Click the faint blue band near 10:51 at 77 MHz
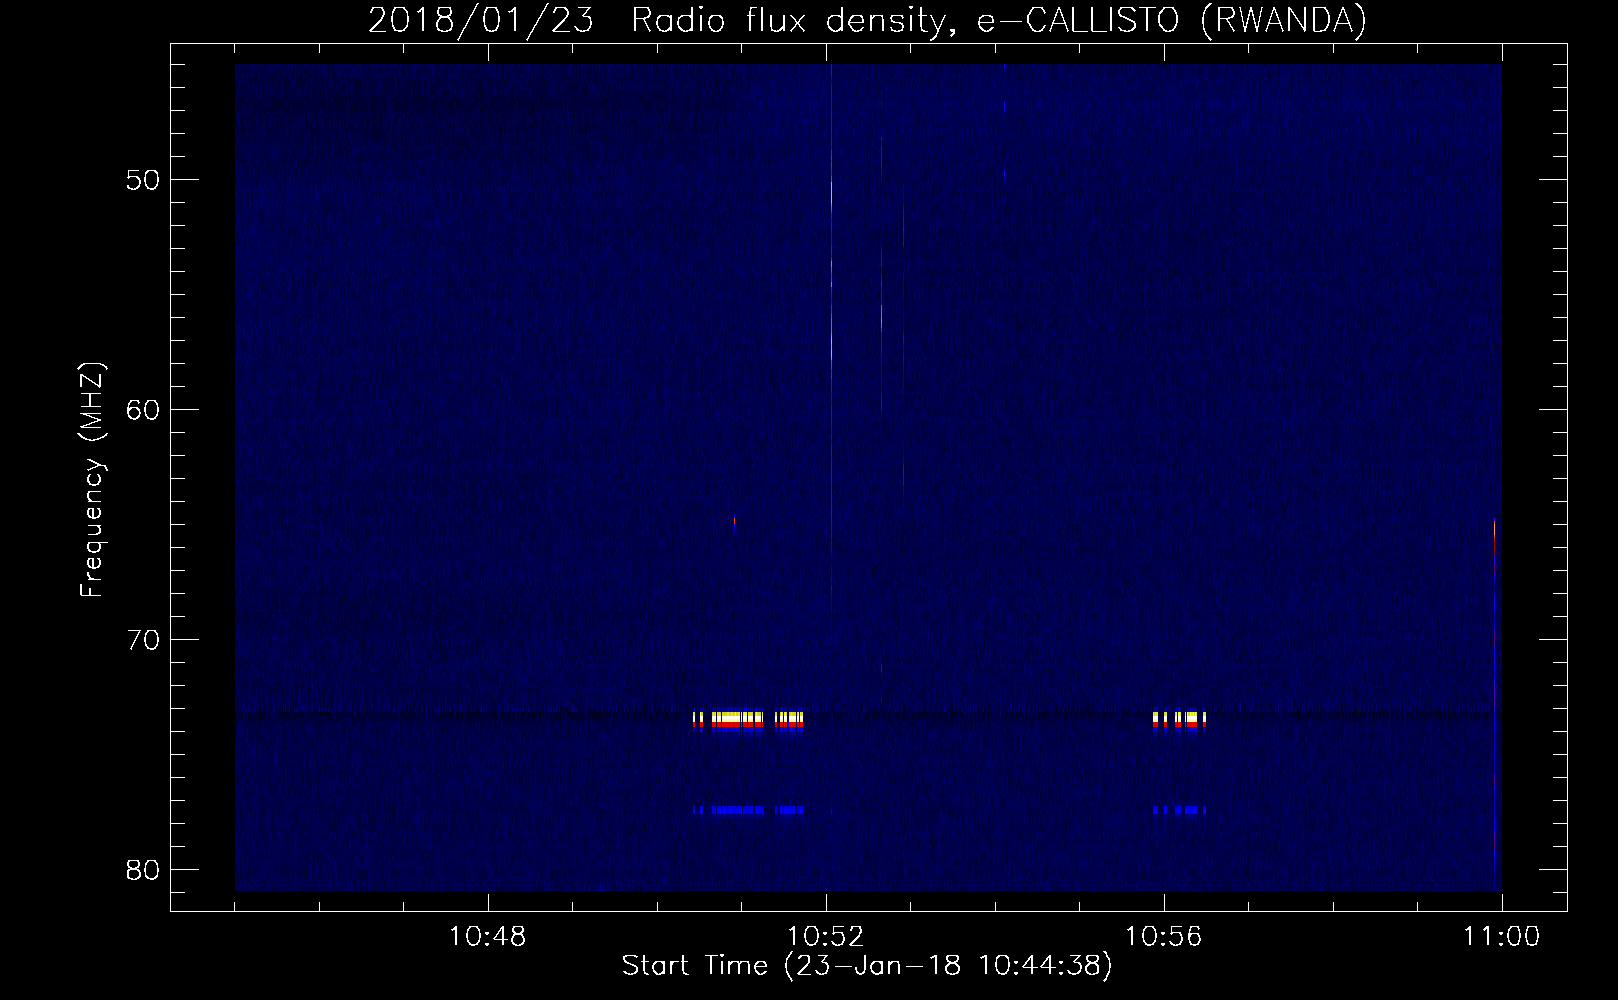The height and width of the screenshot is (1000, 1618). (x=748, y=810)
